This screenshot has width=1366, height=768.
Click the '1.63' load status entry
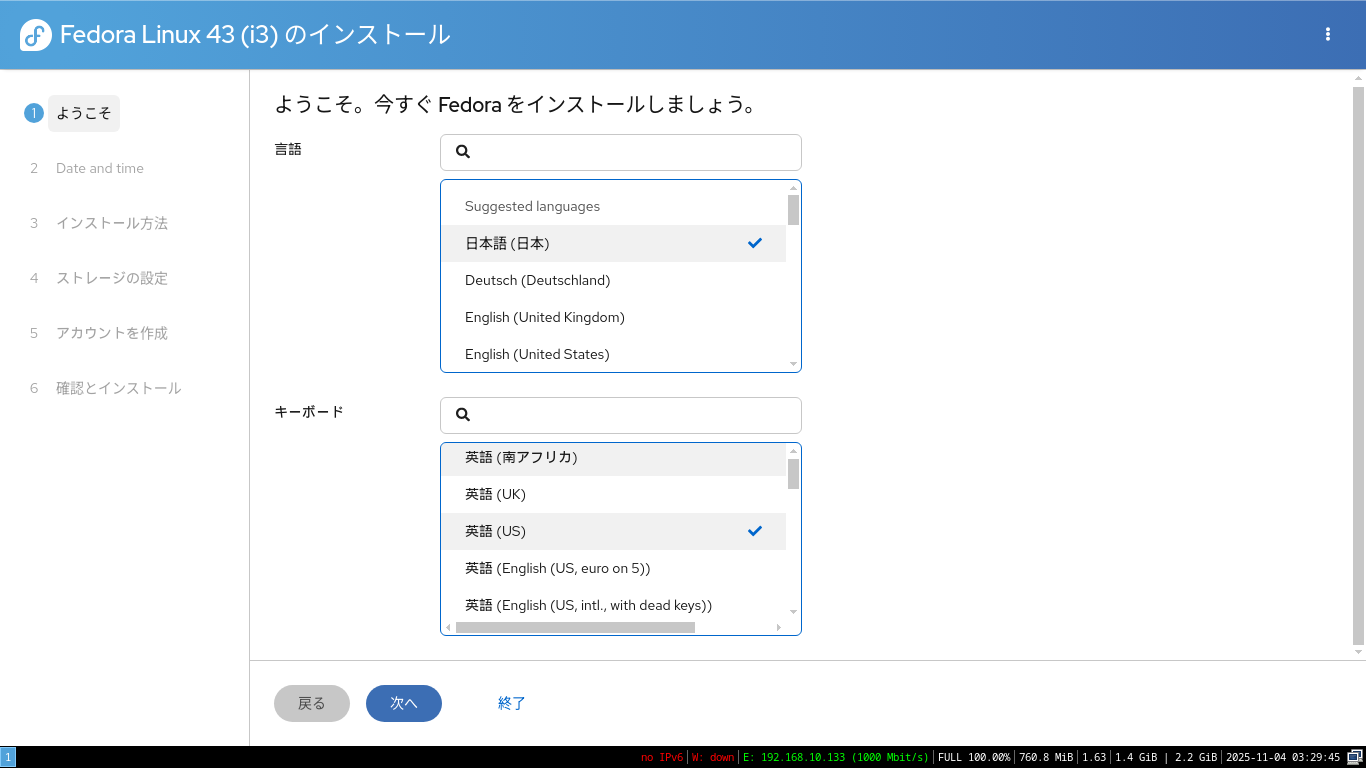(1094, 758)
